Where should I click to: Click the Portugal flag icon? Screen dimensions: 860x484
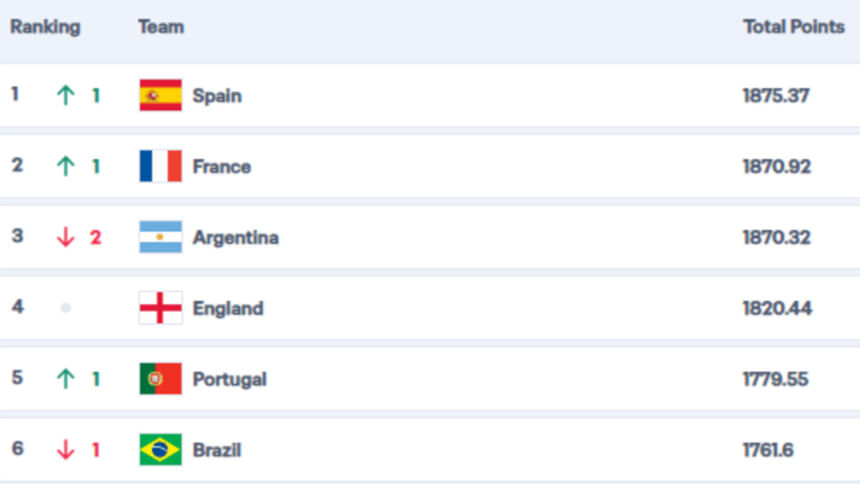point(160,379)
